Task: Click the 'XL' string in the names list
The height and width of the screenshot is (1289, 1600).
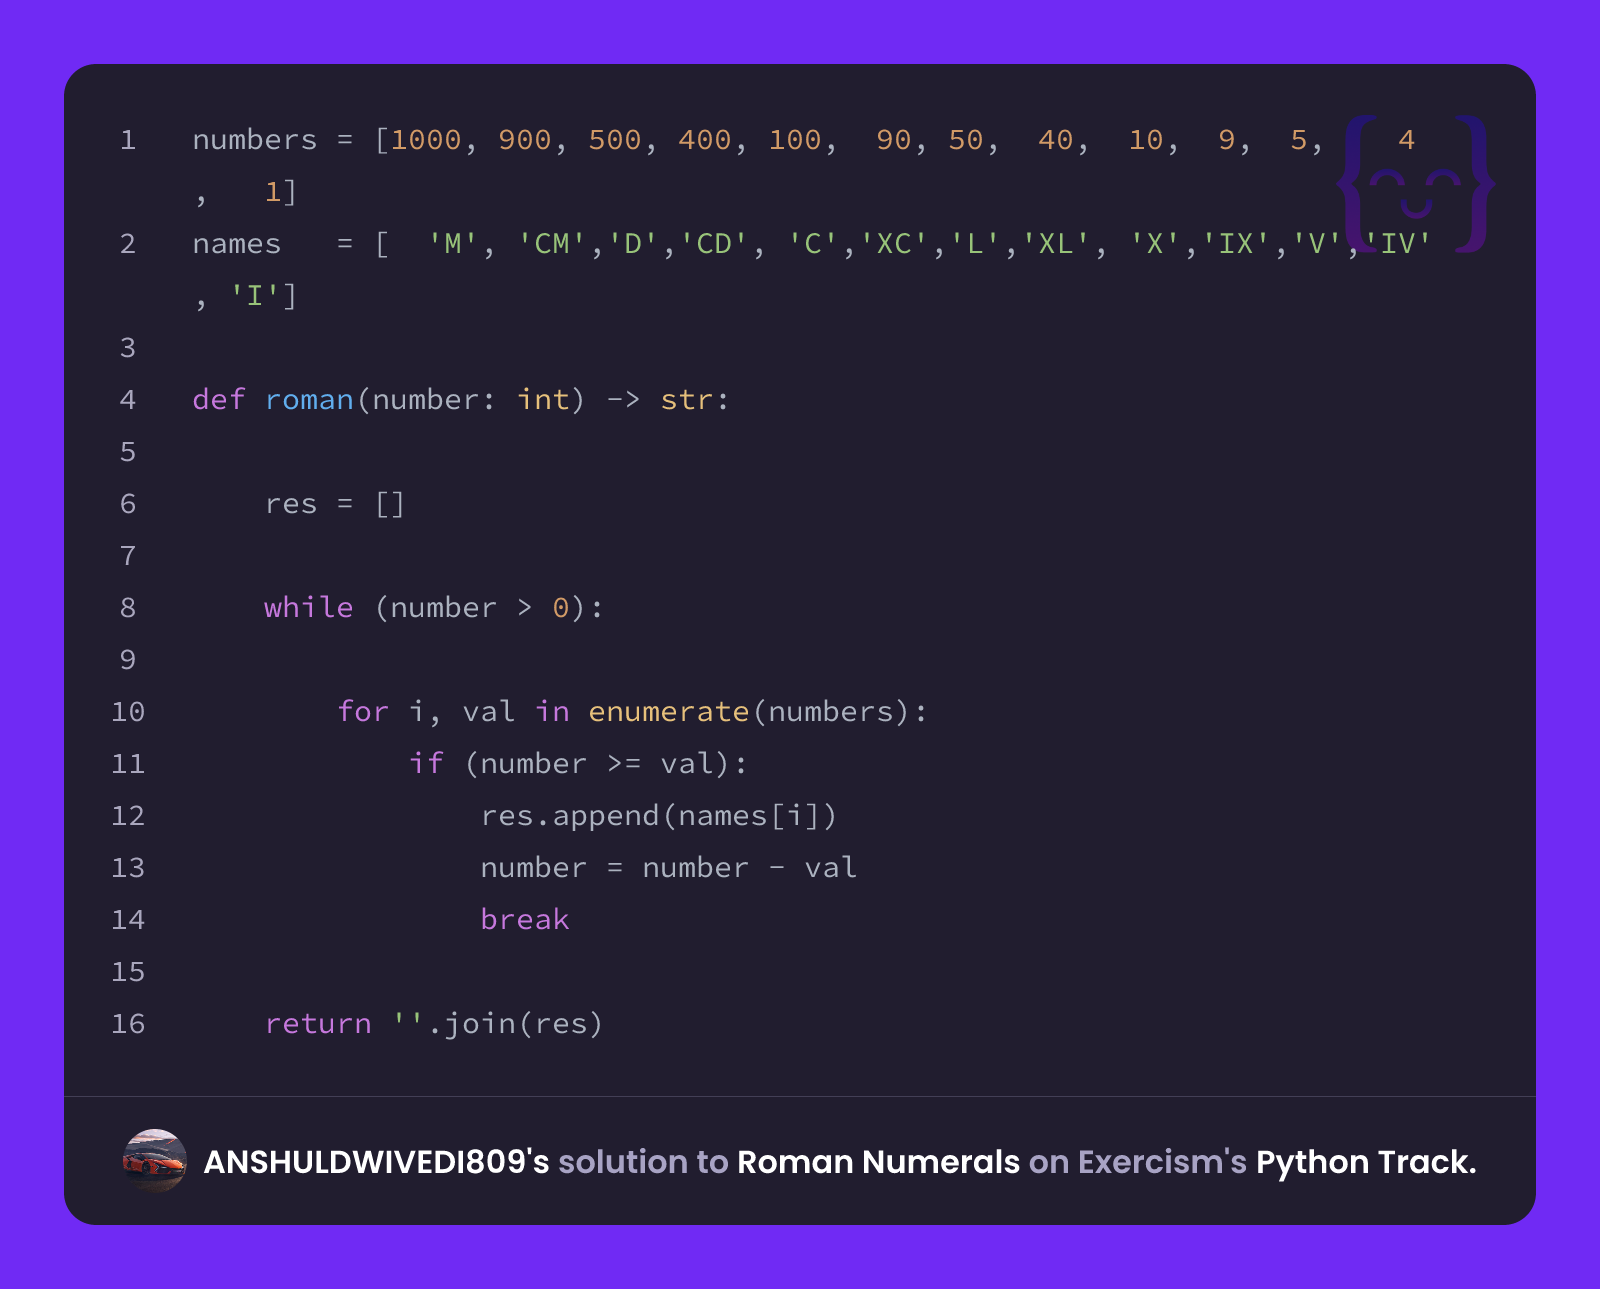Action: click(x=1056, y=244)
